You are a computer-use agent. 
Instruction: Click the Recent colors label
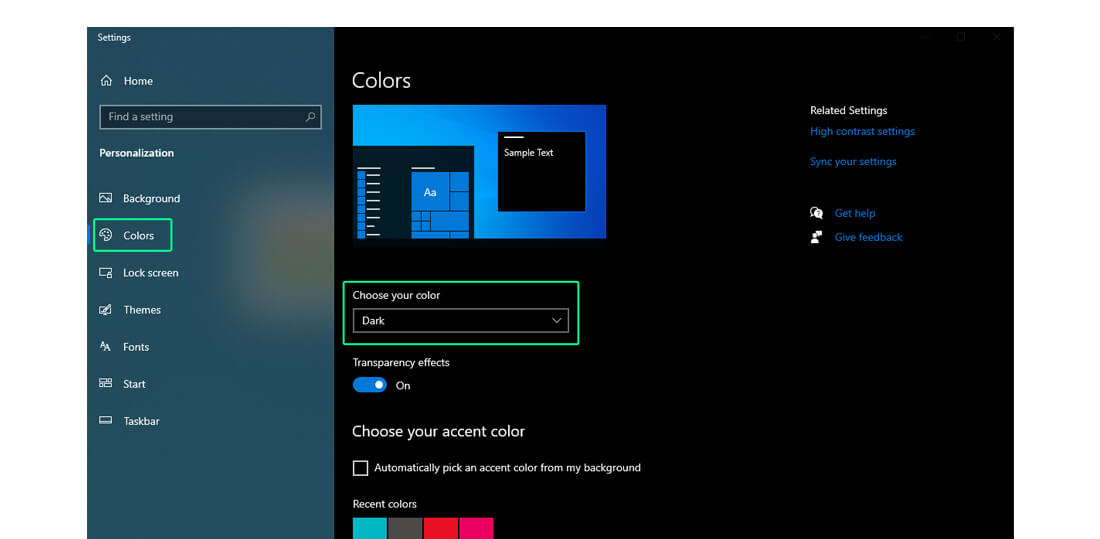pos(384,504)
